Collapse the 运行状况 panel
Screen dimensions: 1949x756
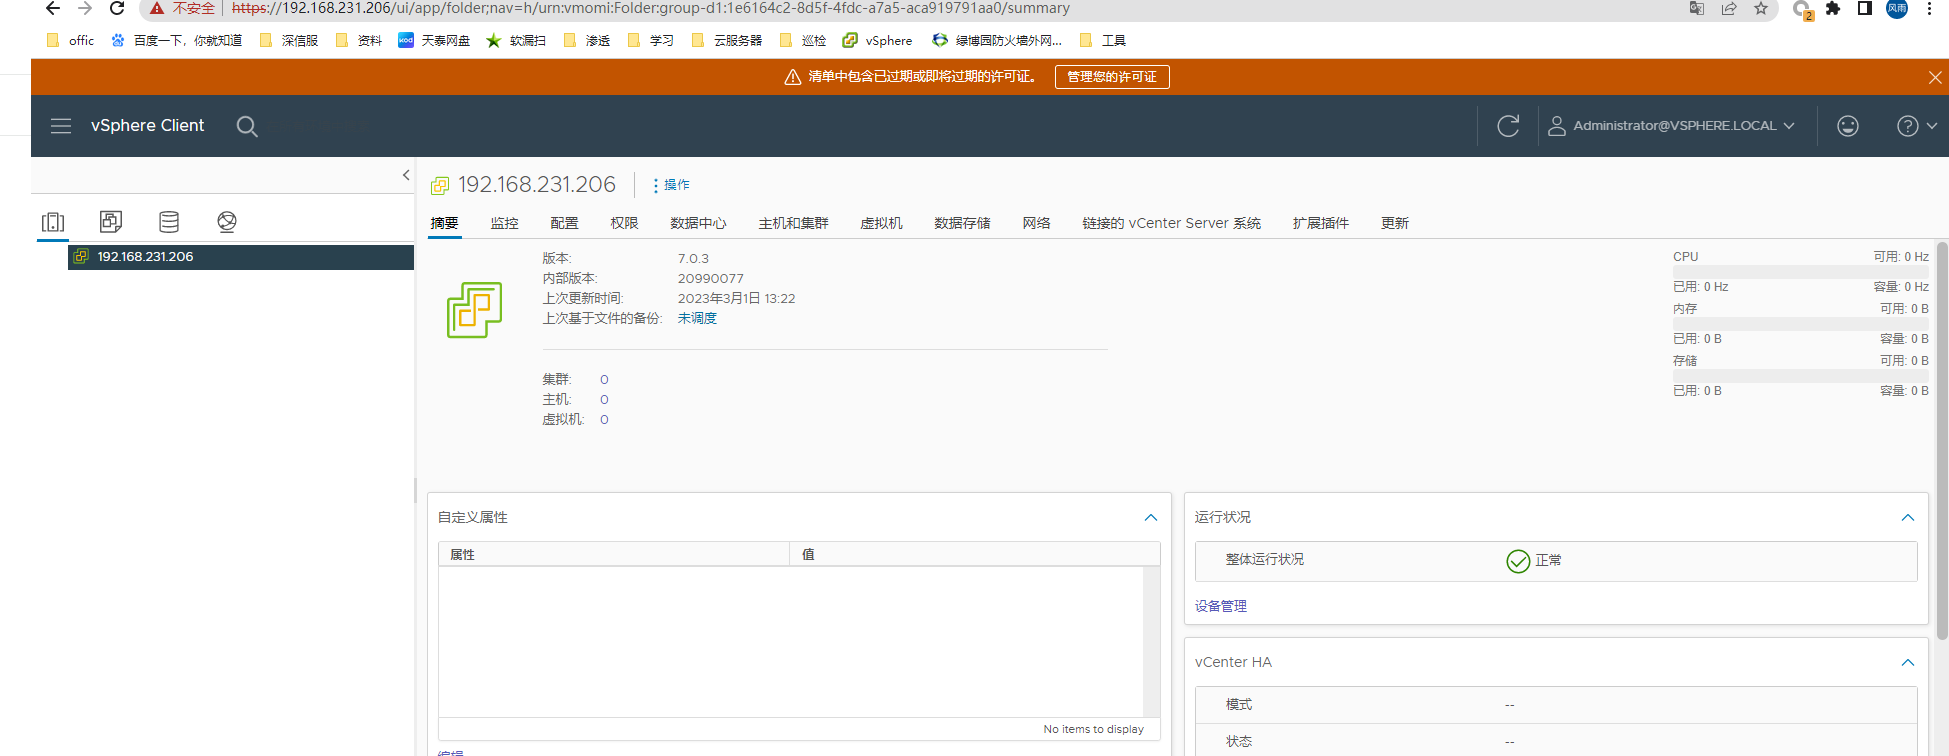point(1908,518)
